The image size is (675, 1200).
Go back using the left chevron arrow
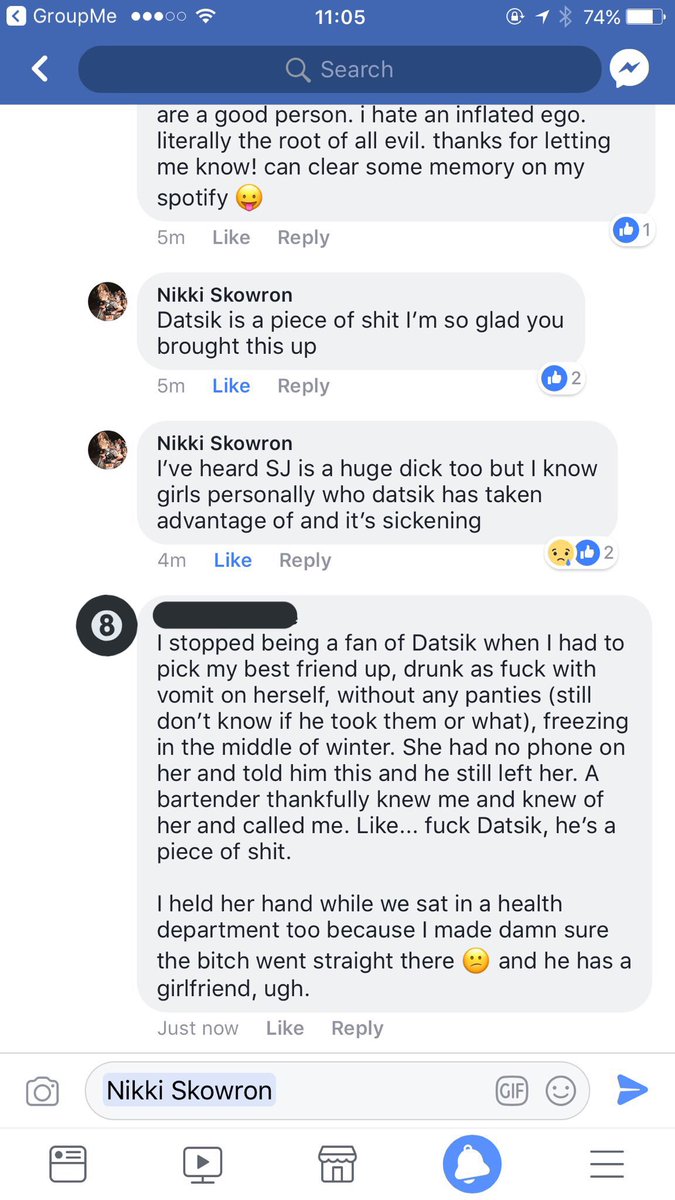(x=40, y=69)
